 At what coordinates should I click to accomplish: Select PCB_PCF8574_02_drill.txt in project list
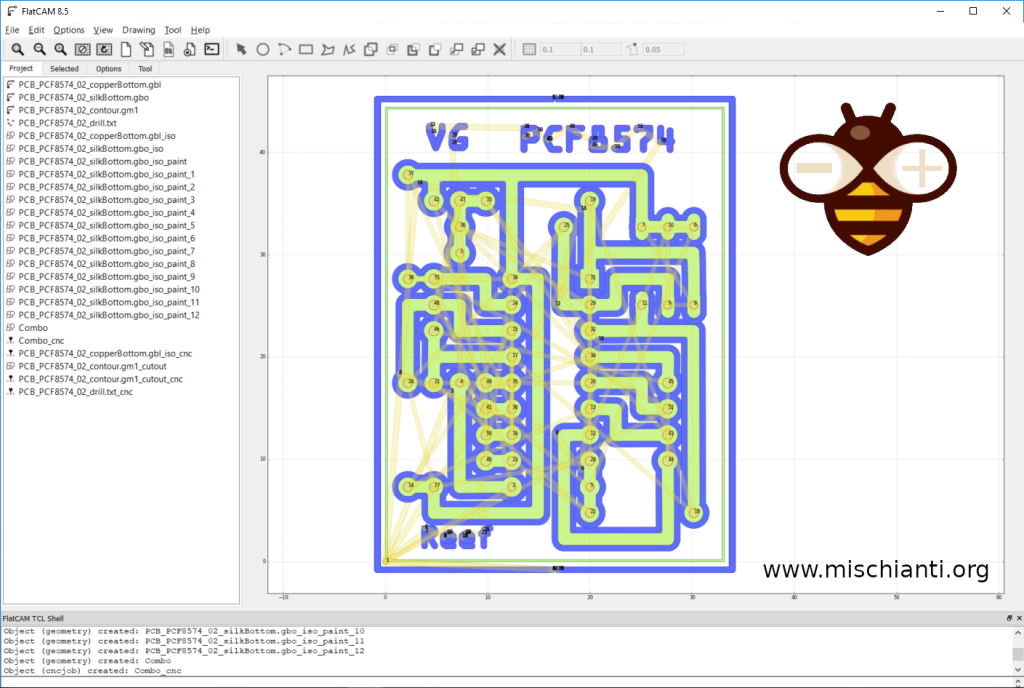67,123
